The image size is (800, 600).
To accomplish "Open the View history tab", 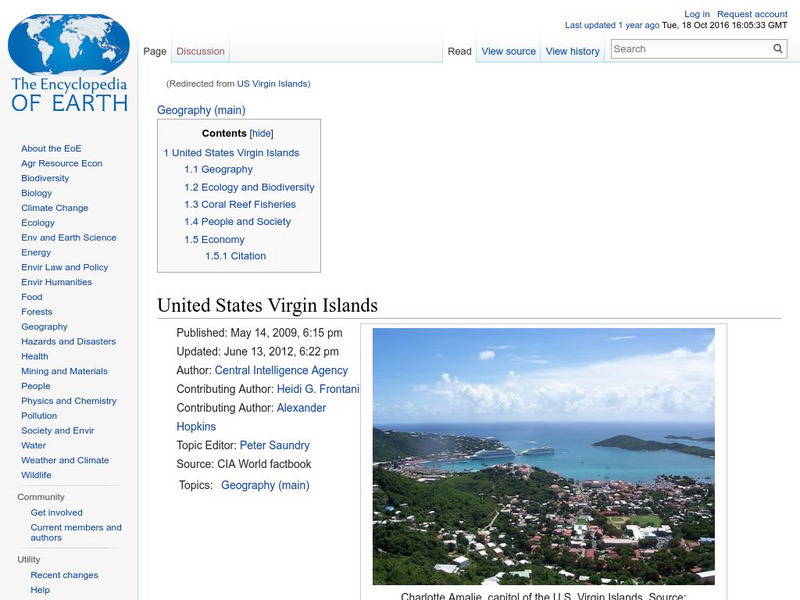I will (572, 50).
